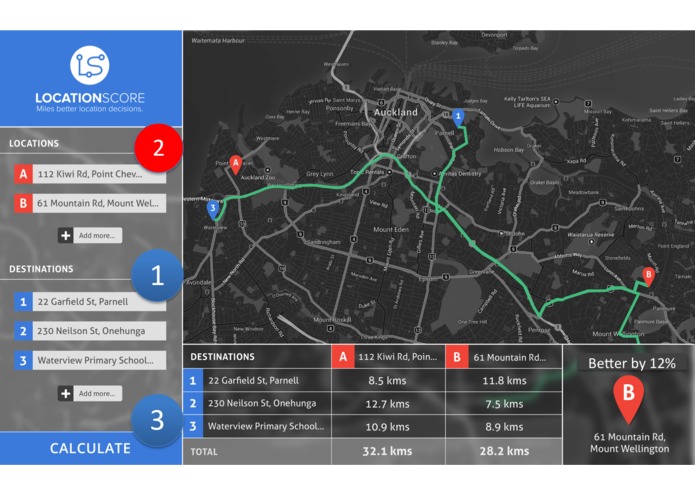Select 112 Kiwi Rd column header text
The image size is (695, 494).
click(398, 357)
